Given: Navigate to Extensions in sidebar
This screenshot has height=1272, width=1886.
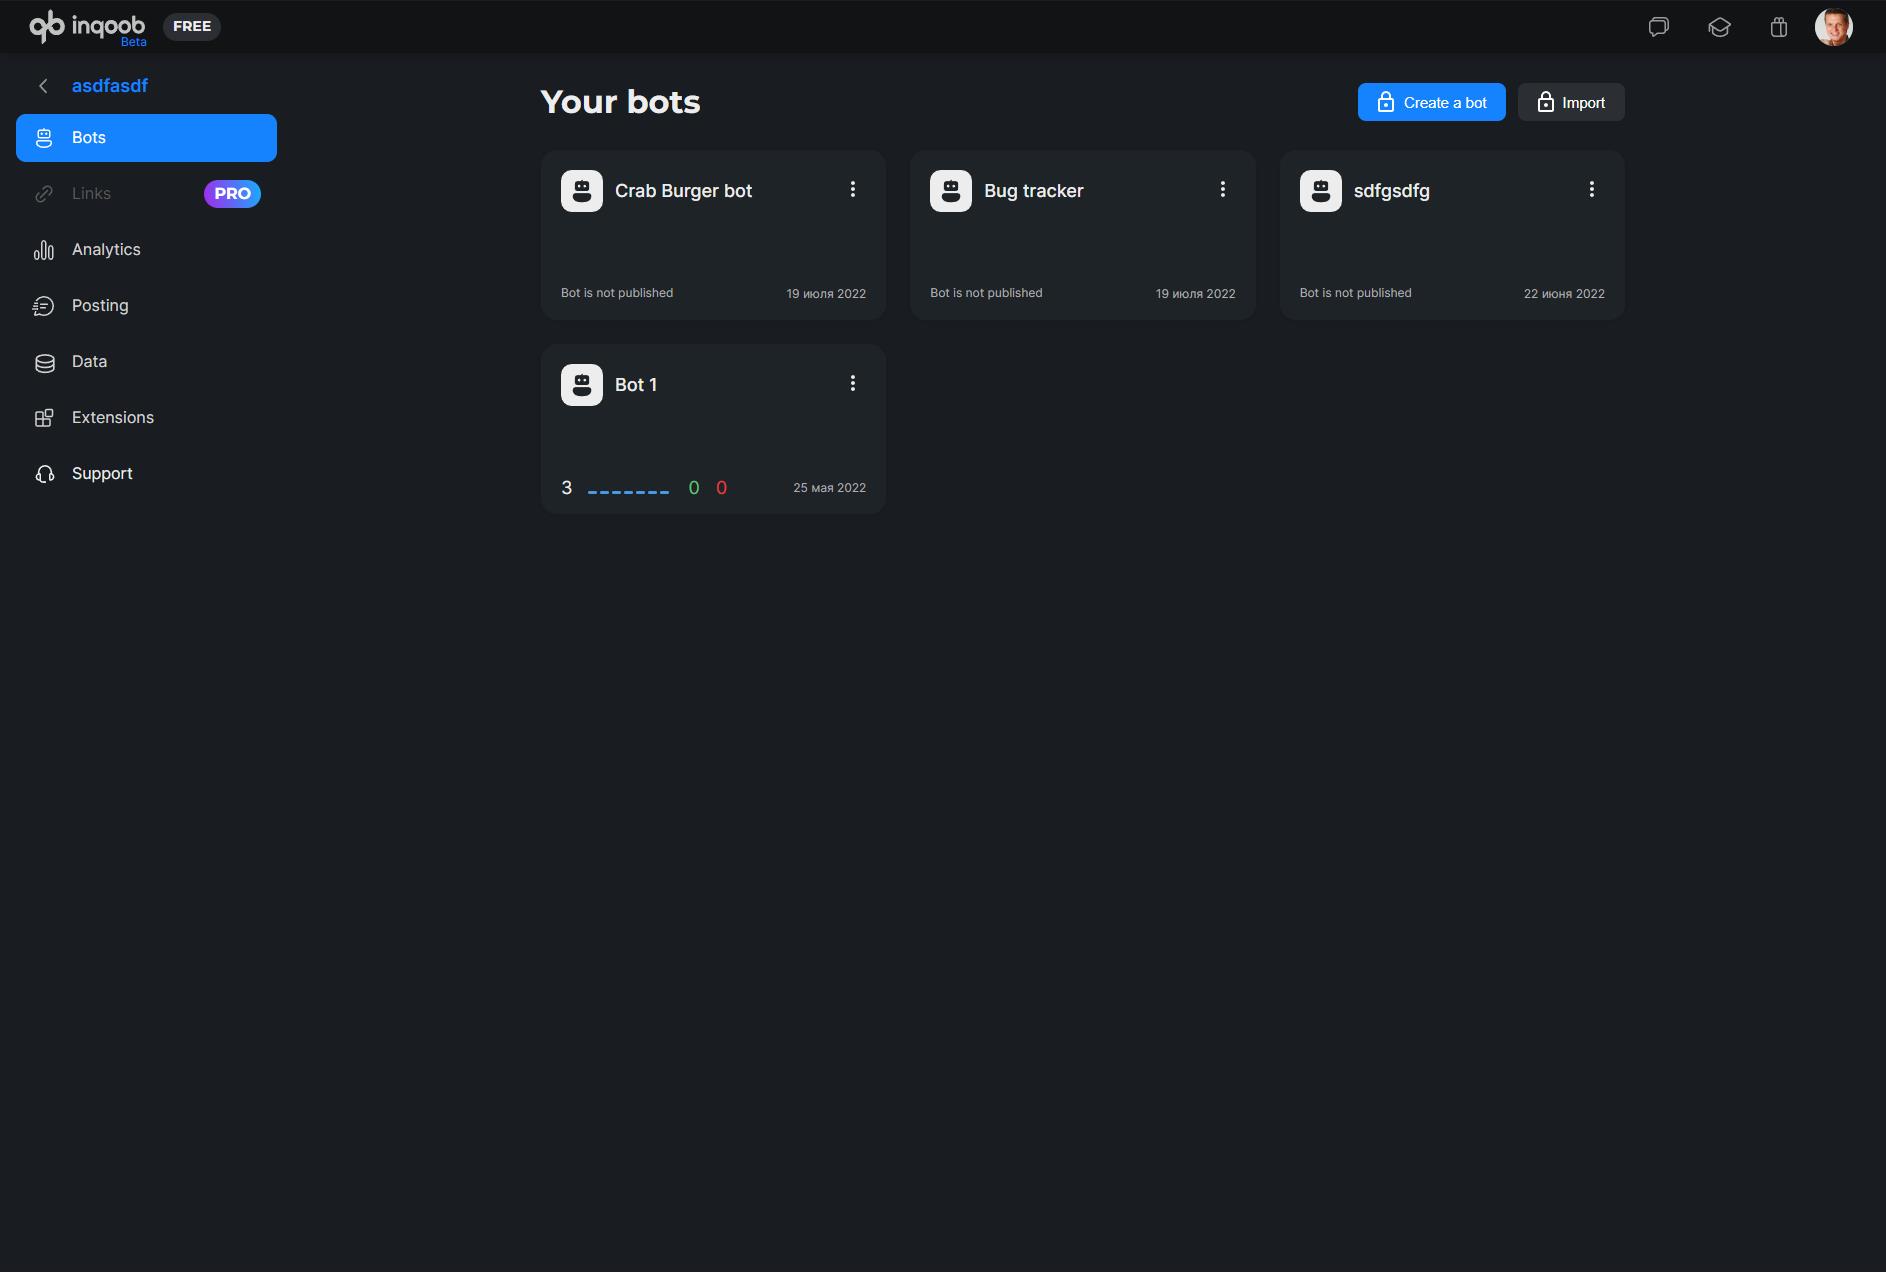Looking at the screenshot, I should pyautogui.click(x=112, y=418).
